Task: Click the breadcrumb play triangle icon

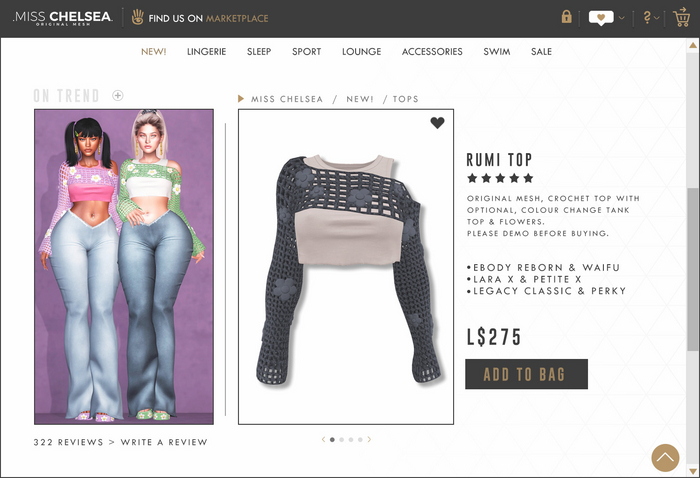Action: click(x=241, y=99)
